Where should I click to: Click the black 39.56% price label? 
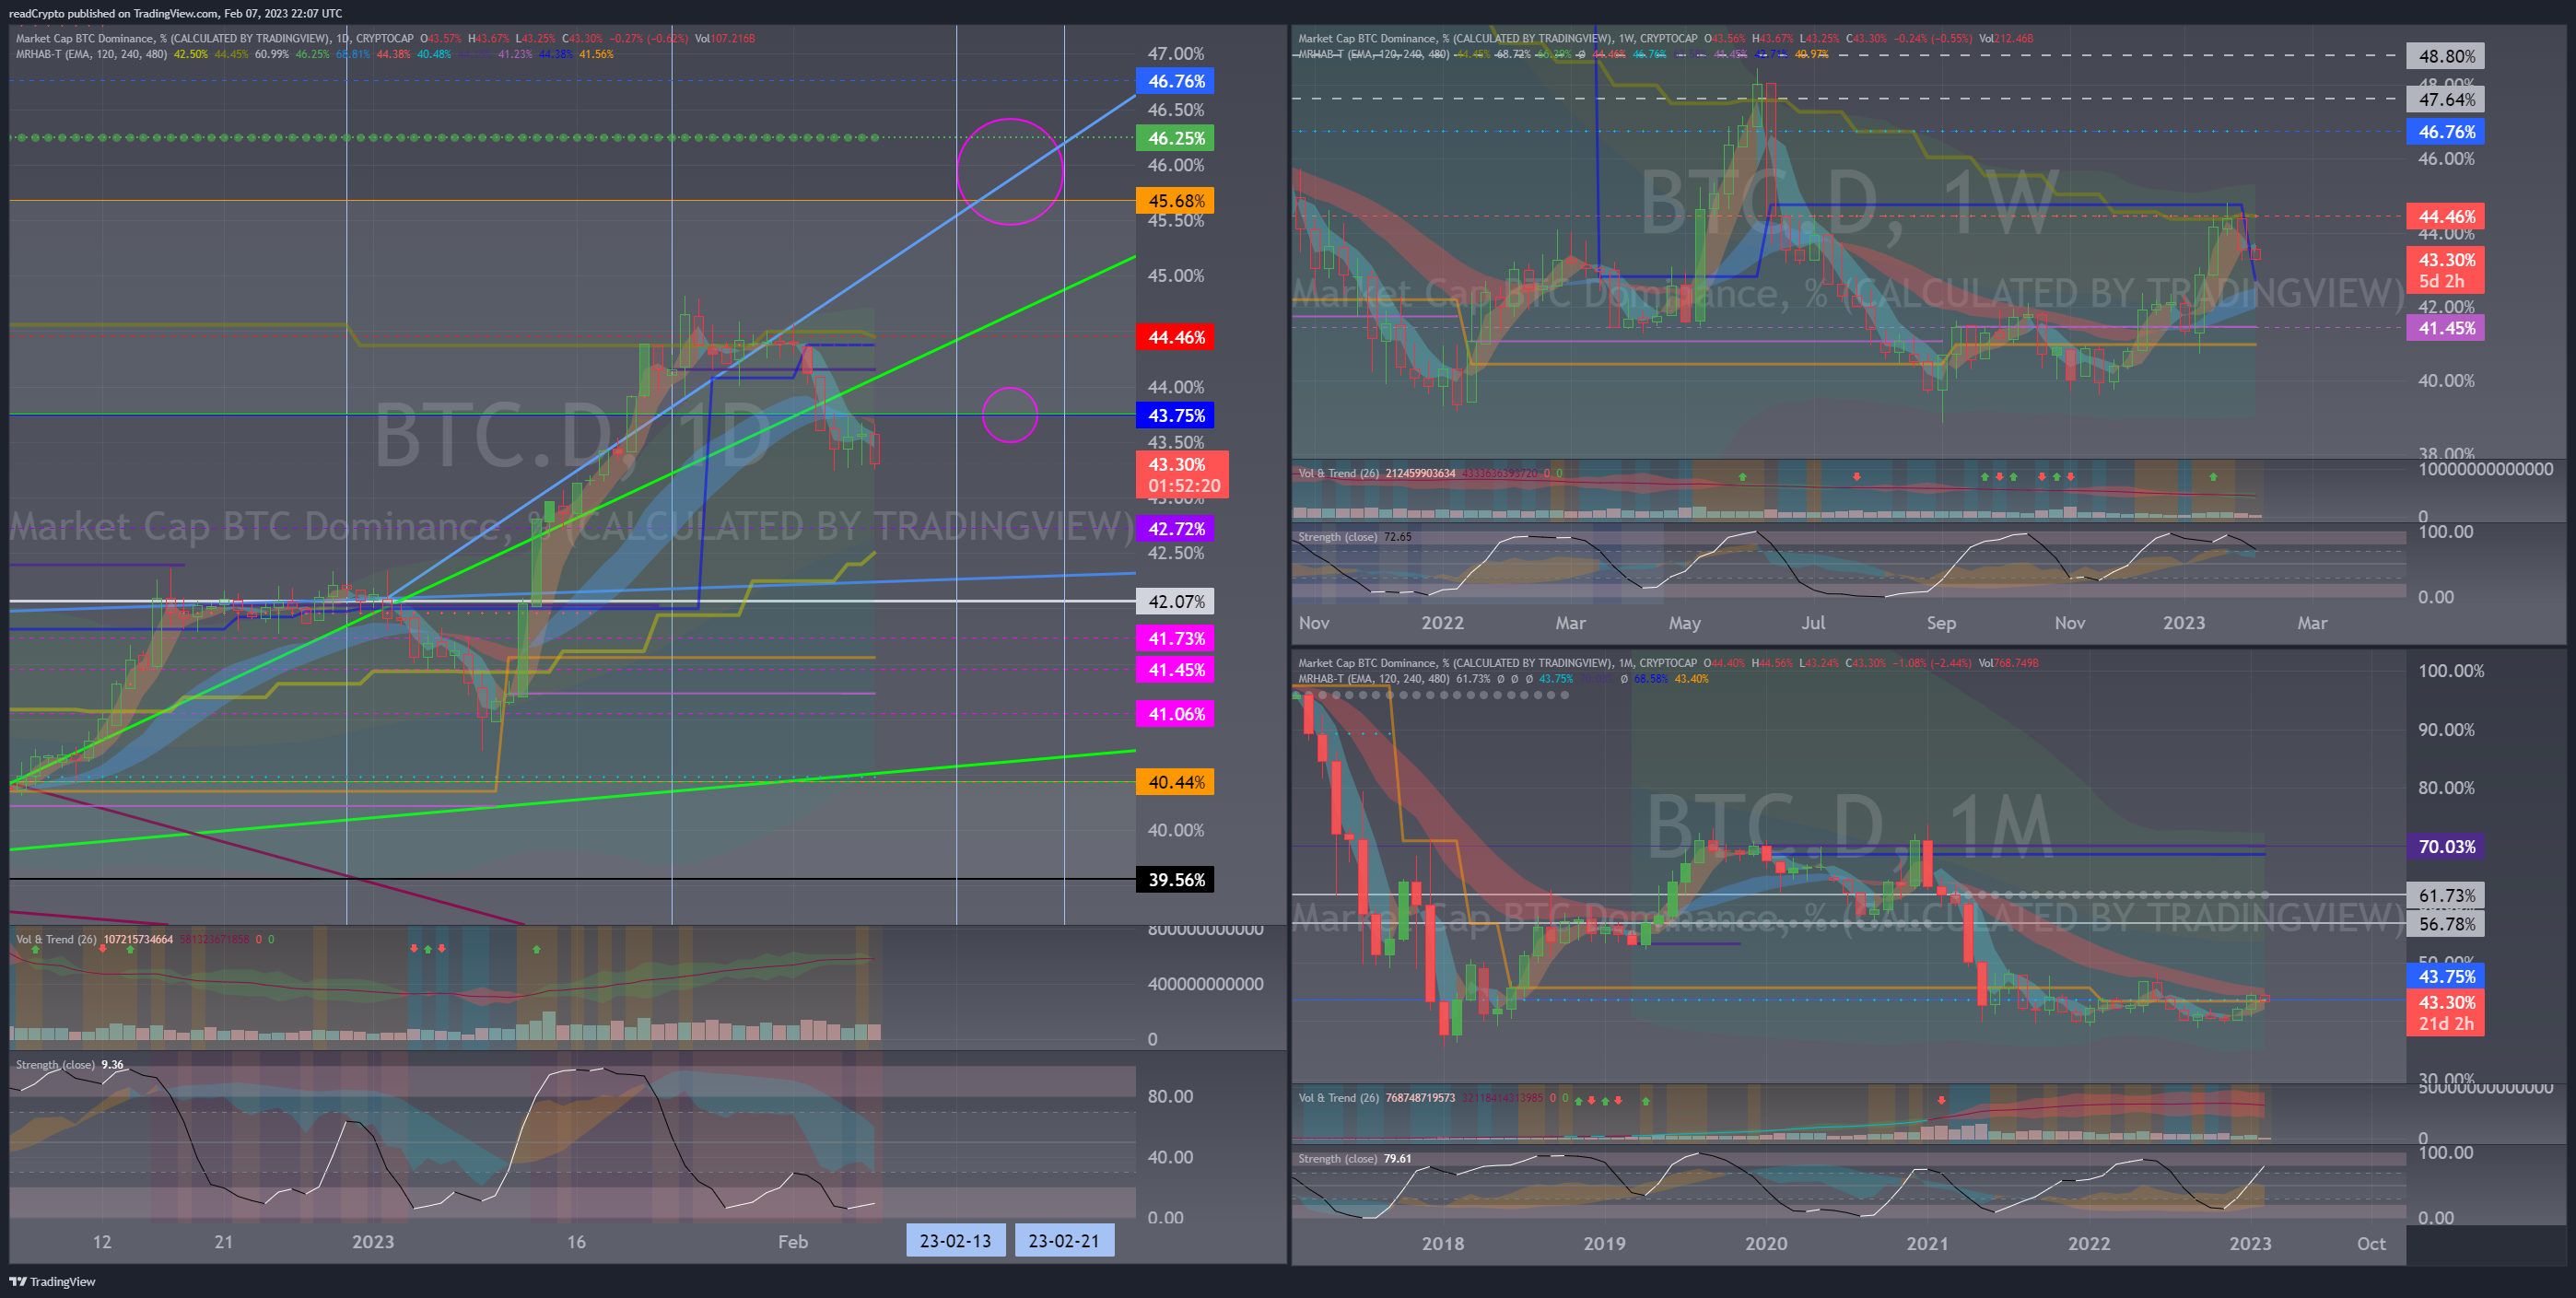pyautogui.click(x=1175, y=880)
